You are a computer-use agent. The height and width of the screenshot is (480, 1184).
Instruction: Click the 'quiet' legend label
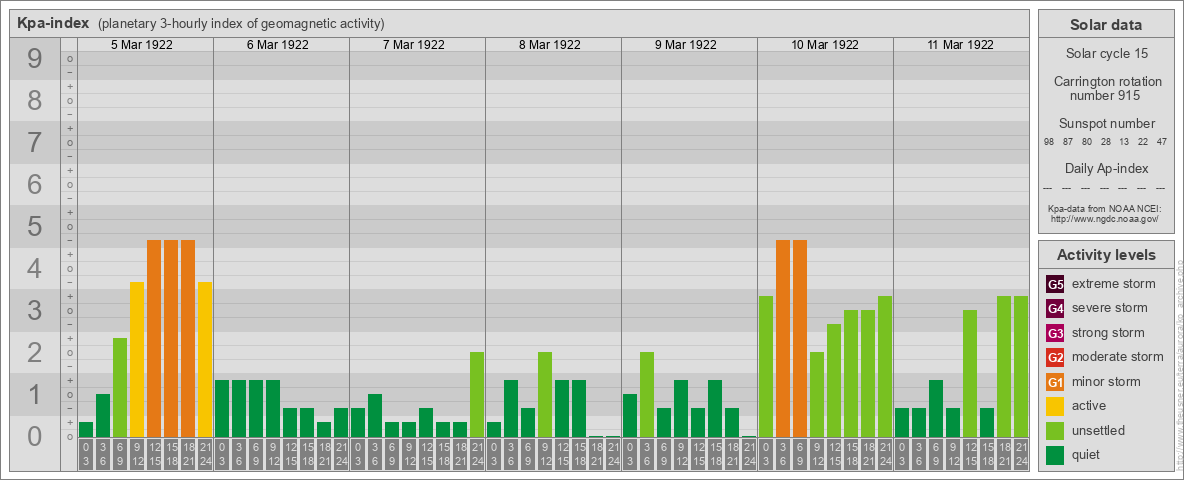pos(1087,454)
